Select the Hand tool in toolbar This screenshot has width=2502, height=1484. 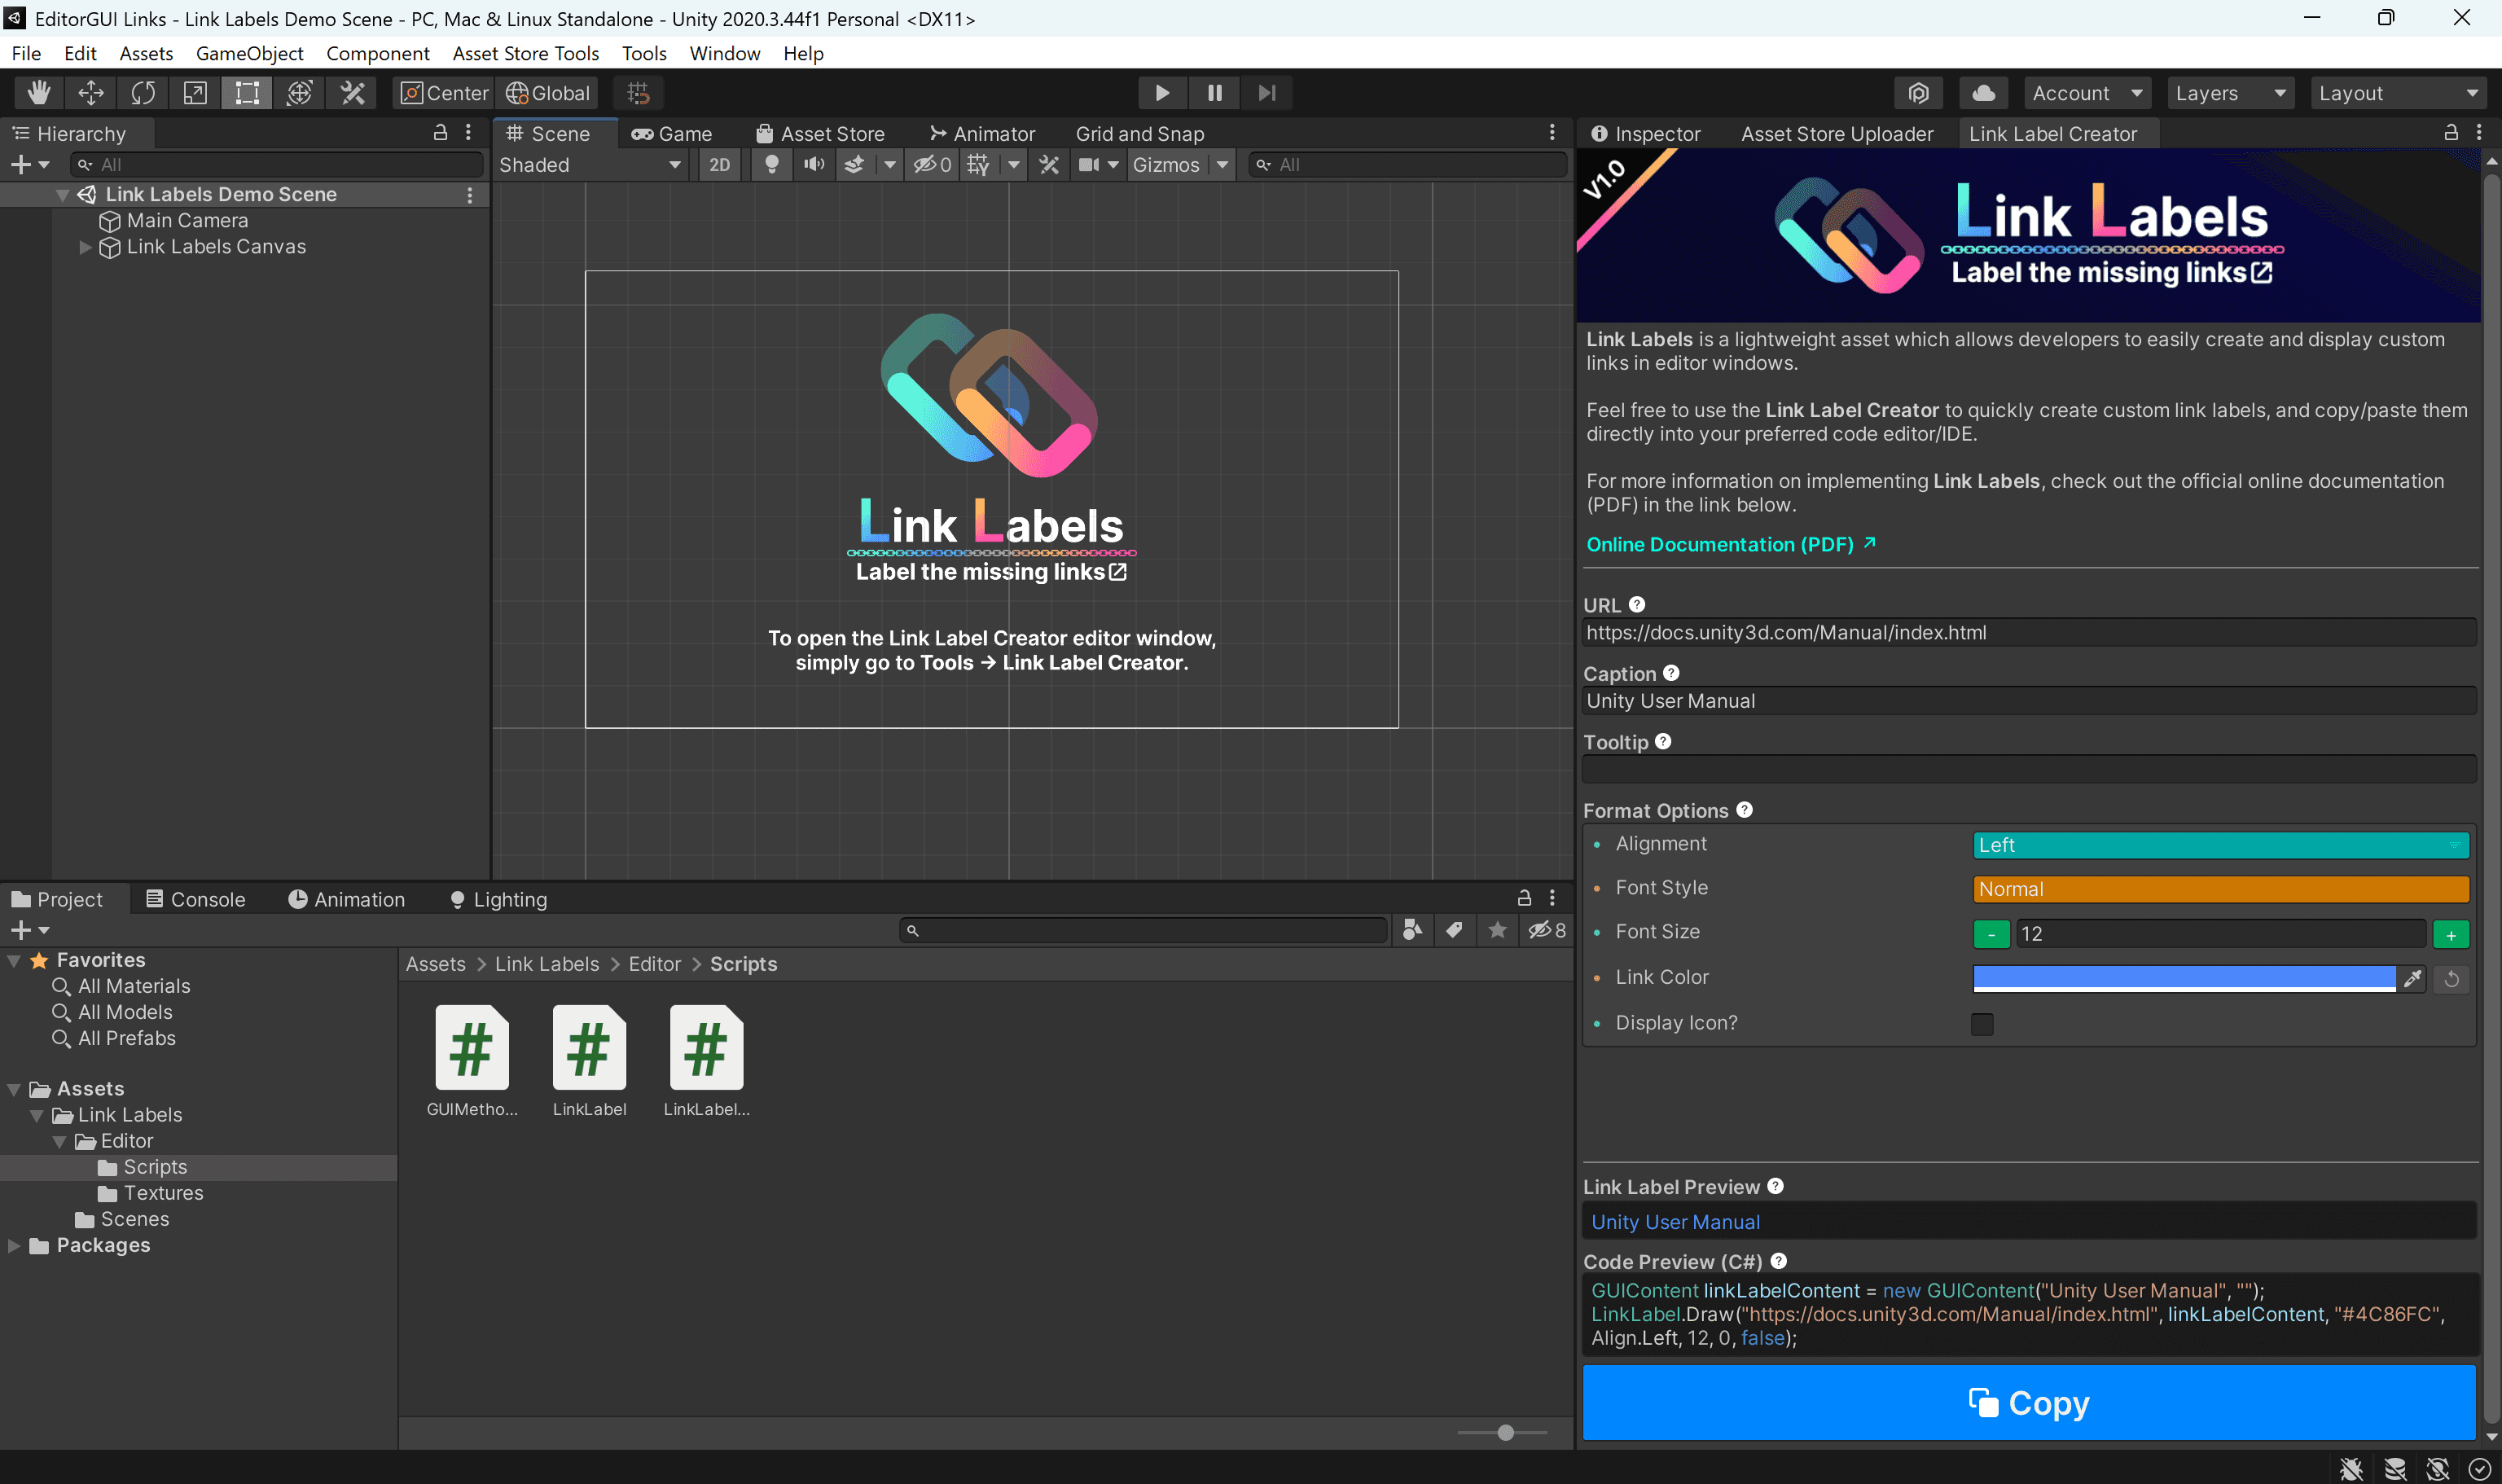click(39, 93)
